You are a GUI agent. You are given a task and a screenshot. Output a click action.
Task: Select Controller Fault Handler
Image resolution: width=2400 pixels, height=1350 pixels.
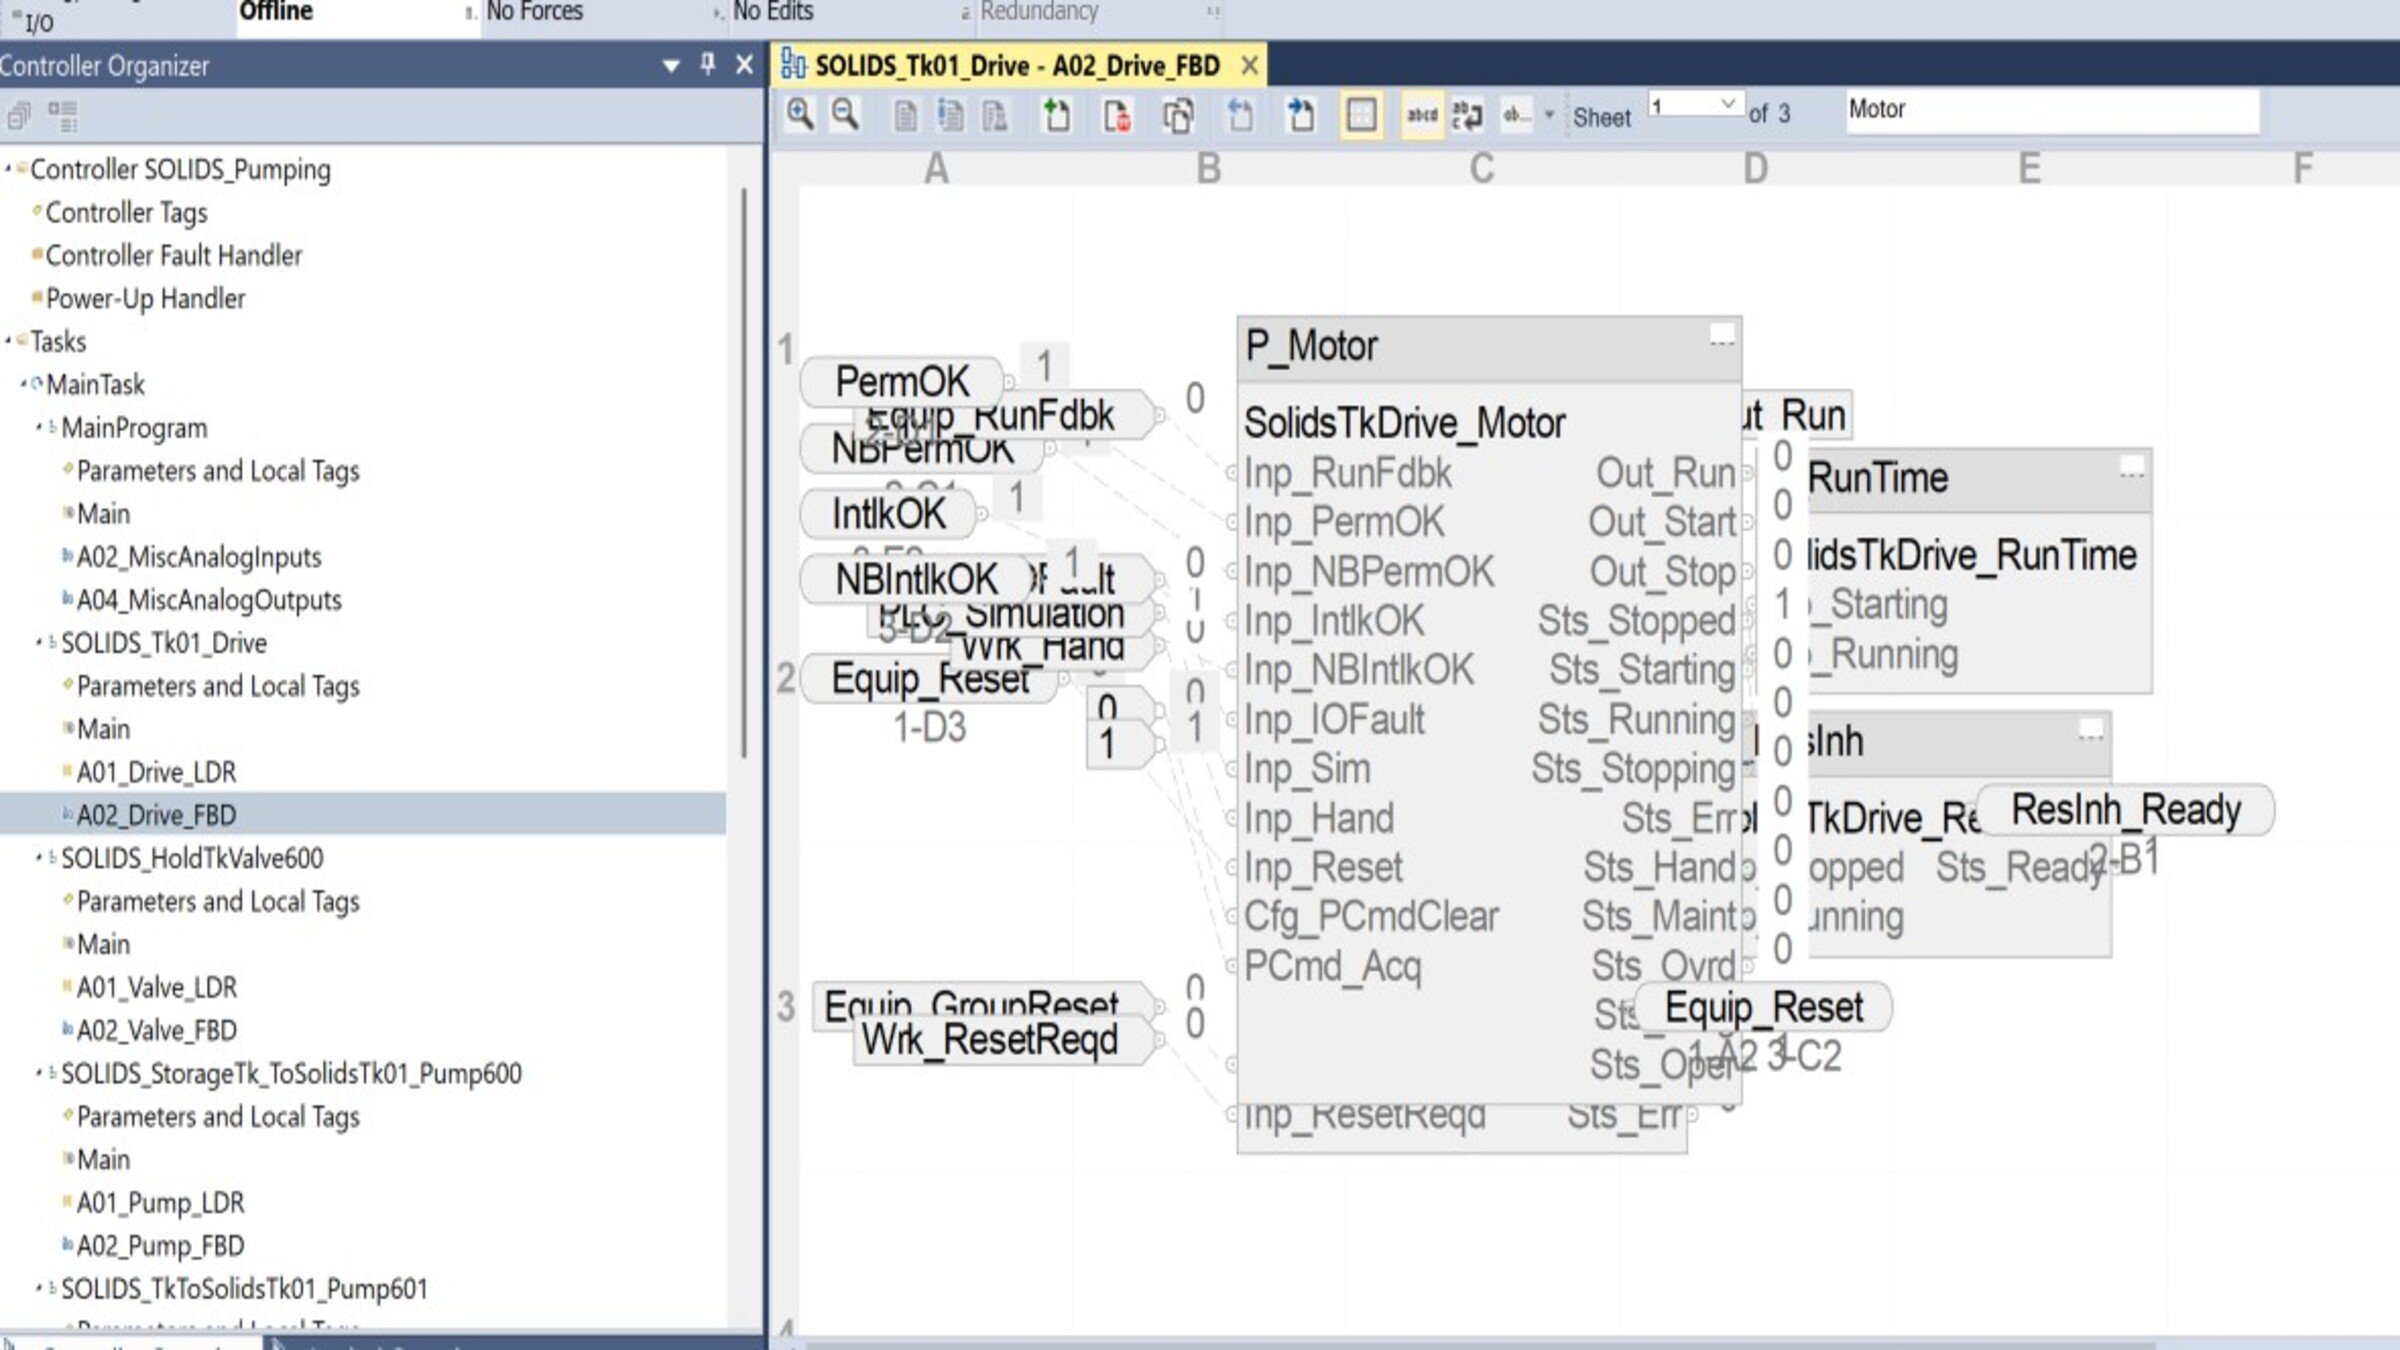(x=173, y=256)
